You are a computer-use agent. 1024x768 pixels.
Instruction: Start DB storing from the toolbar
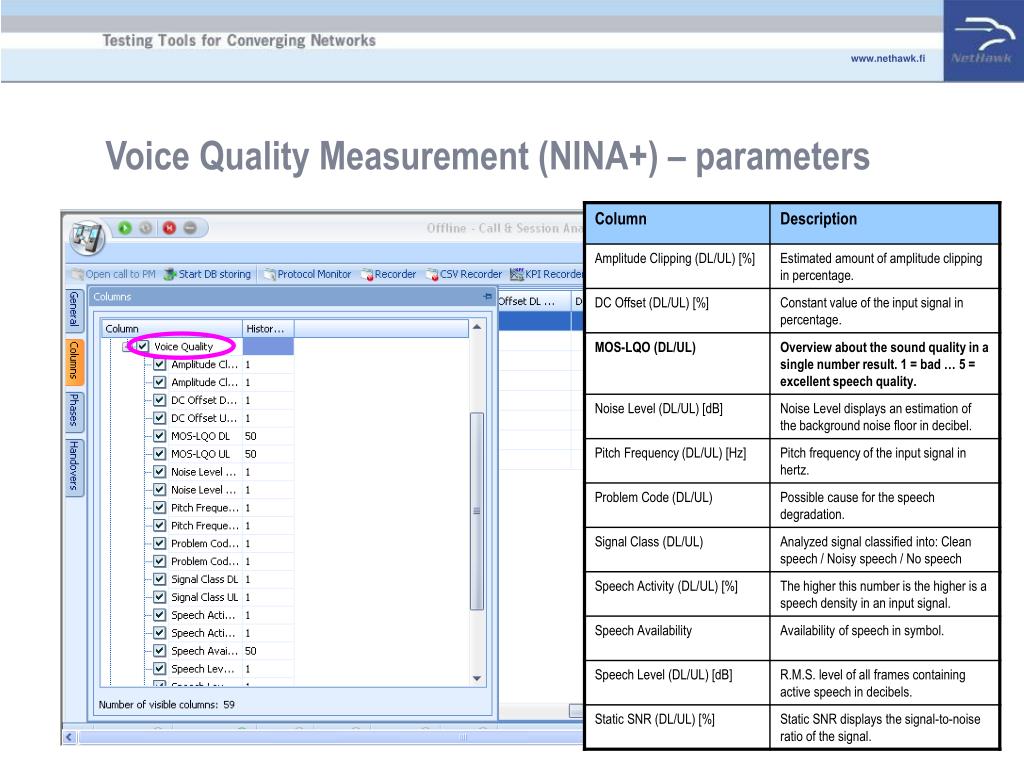coord(207,274)
